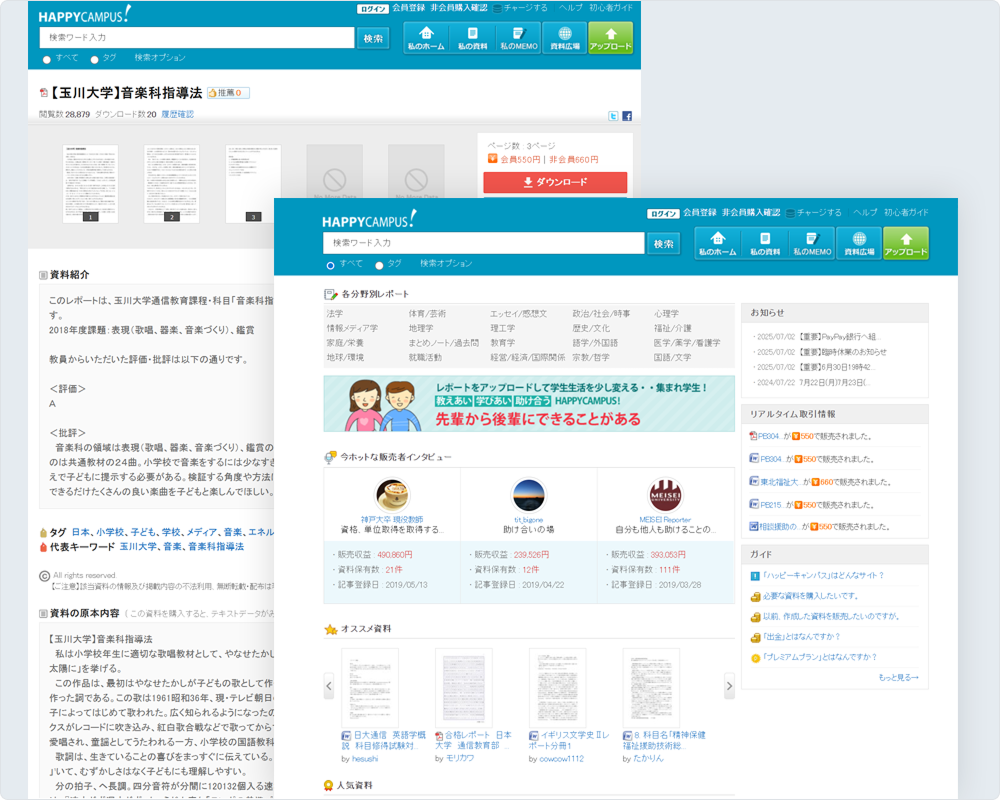This screenshot has width=1000, height=800.
Task: Advance the オススメ資料 carousel with right arrow
Action: [729, 686]
